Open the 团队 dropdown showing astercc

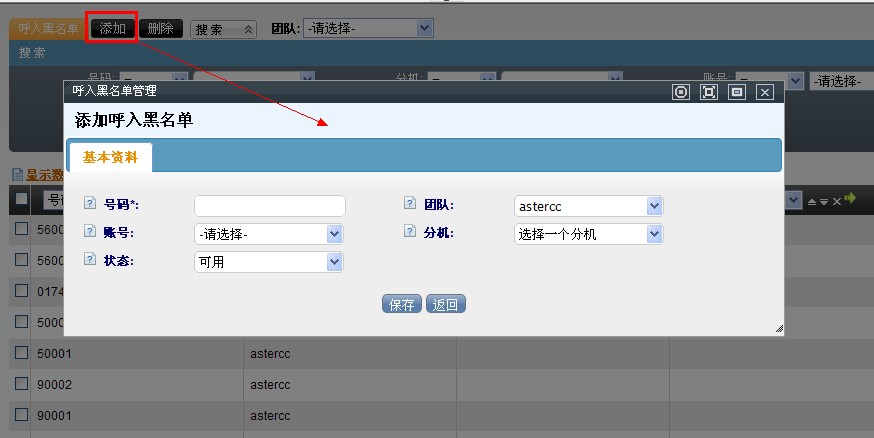[x=588, y=206]
